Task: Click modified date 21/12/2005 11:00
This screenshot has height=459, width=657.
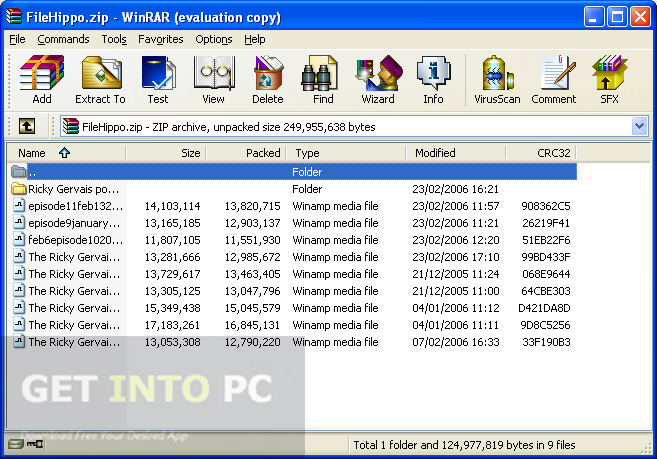Action: (x=456, y=291)
